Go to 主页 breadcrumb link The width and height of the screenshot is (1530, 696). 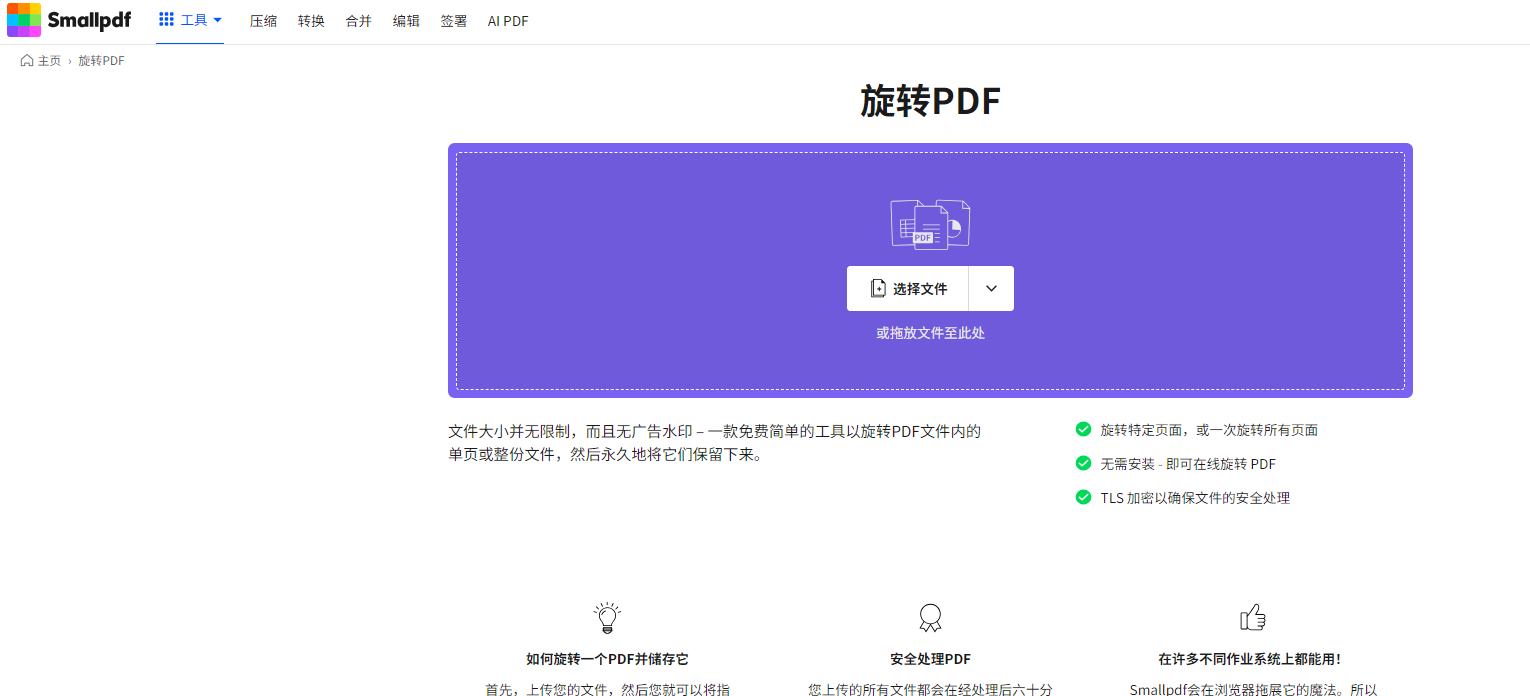[49, 61]
